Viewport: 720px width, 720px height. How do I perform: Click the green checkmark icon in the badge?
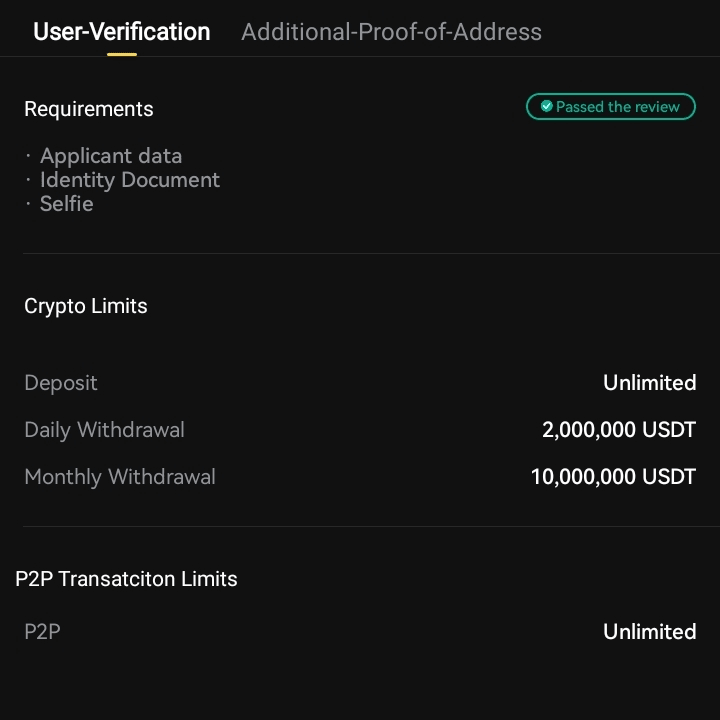pos(547,107)
